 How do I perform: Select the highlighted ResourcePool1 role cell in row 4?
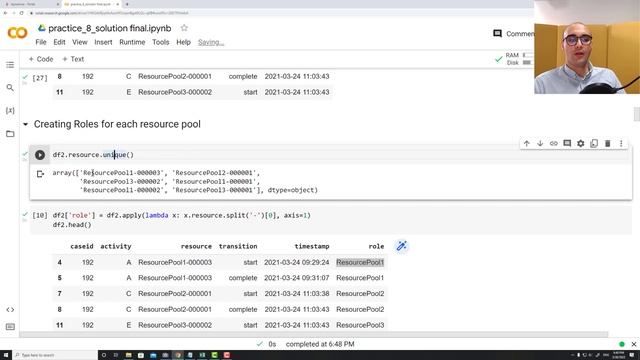pyautogui.click(x=360, y=262)
